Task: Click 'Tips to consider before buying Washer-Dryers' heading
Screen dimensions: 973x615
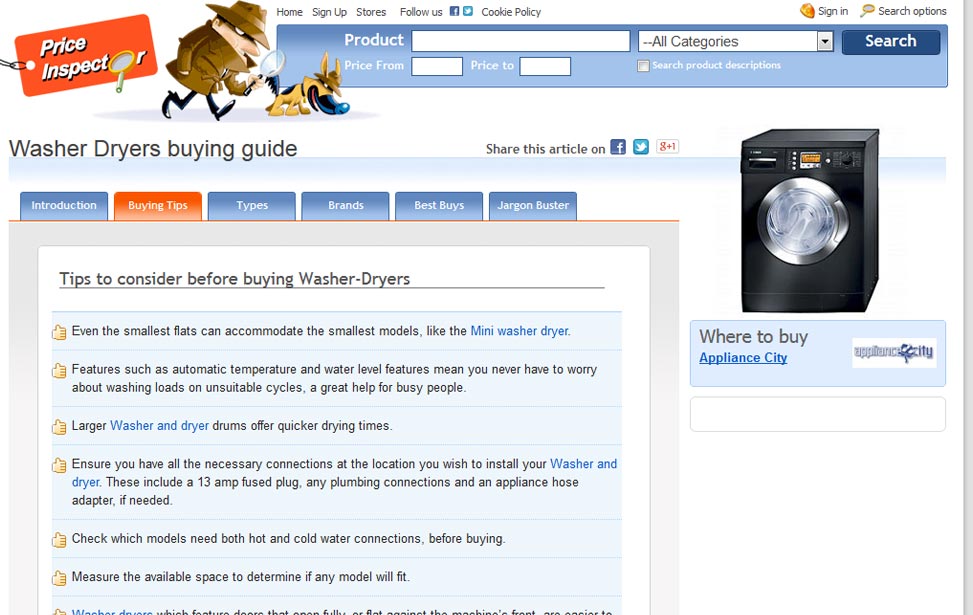Action: click(235, 279)
